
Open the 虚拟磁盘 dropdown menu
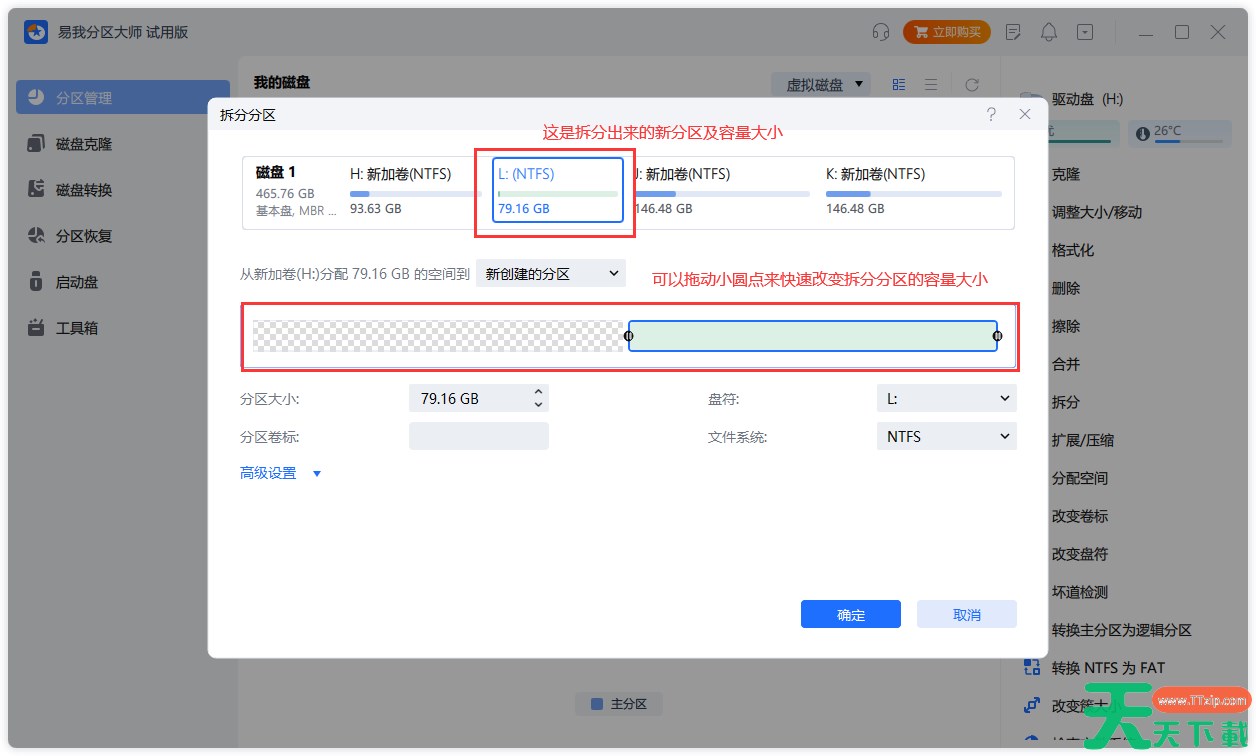820,85
